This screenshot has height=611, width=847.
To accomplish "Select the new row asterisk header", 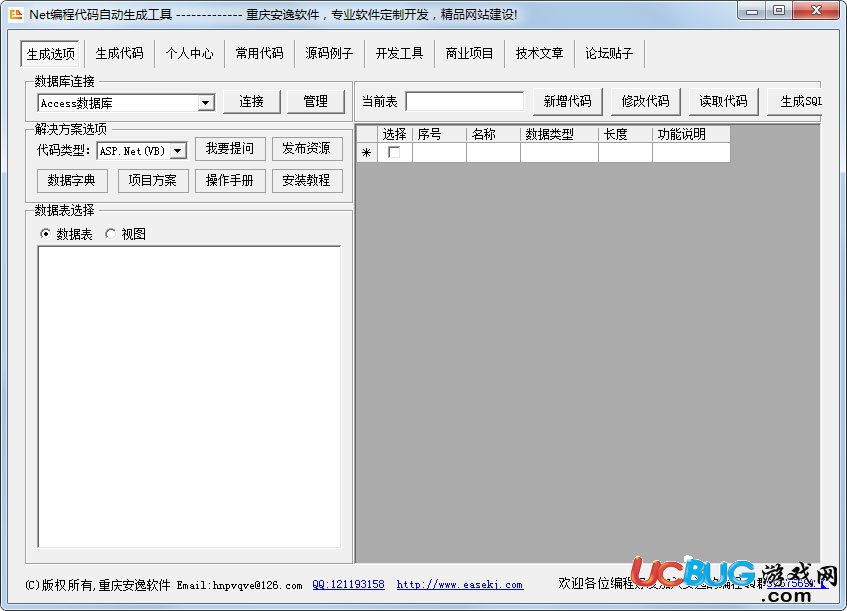I will click(367, 152).
